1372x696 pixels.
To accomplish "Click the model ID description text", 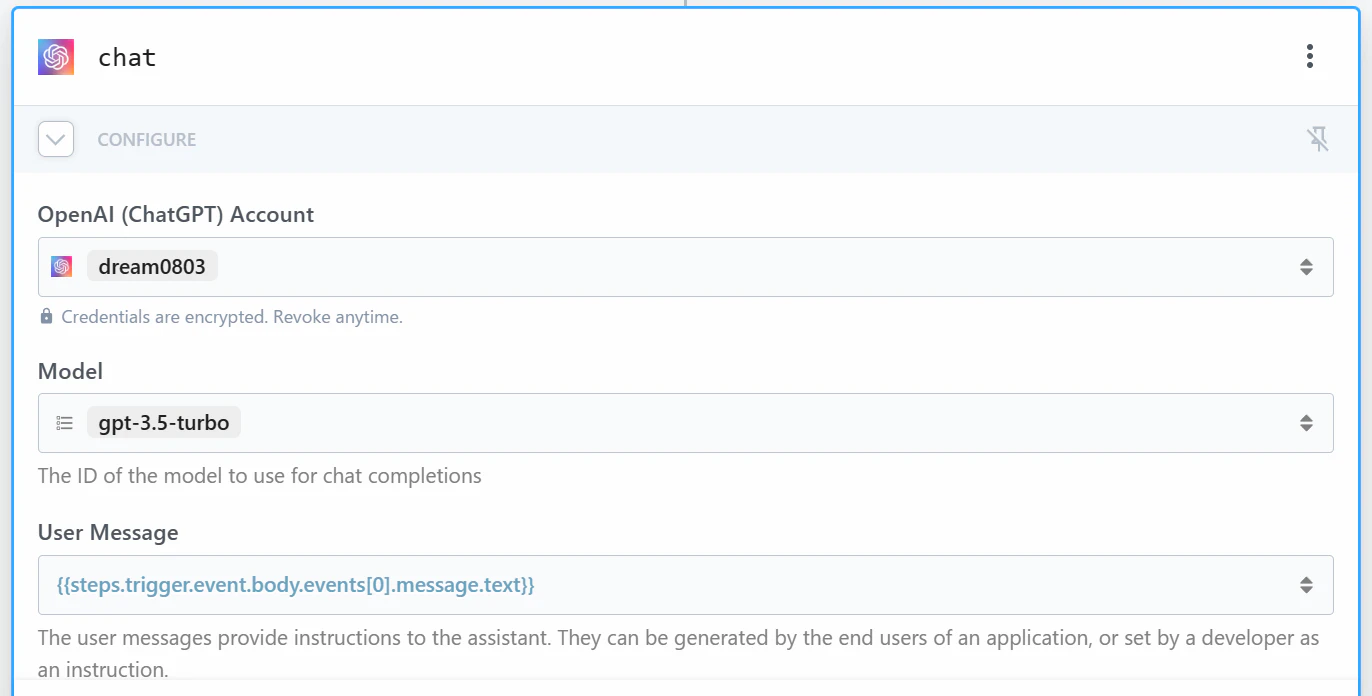I will click(x=260, y=476).
